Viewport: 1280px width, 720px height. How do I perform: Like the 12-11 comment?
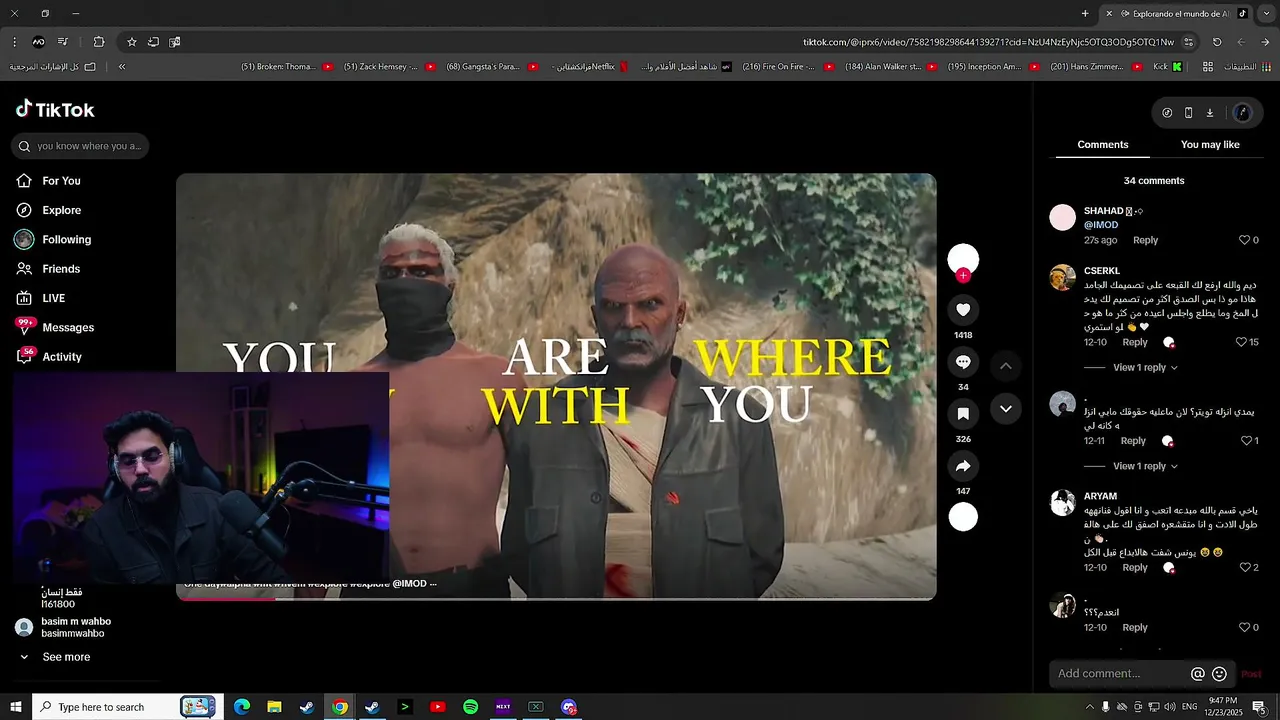pos(1246,441)
